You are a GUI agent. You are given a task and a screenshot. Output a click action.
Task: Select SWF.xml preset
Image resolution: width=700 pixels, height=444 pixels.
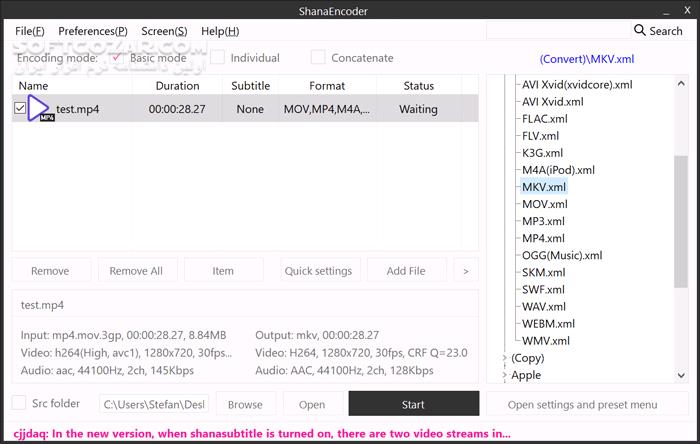(543, 290)
